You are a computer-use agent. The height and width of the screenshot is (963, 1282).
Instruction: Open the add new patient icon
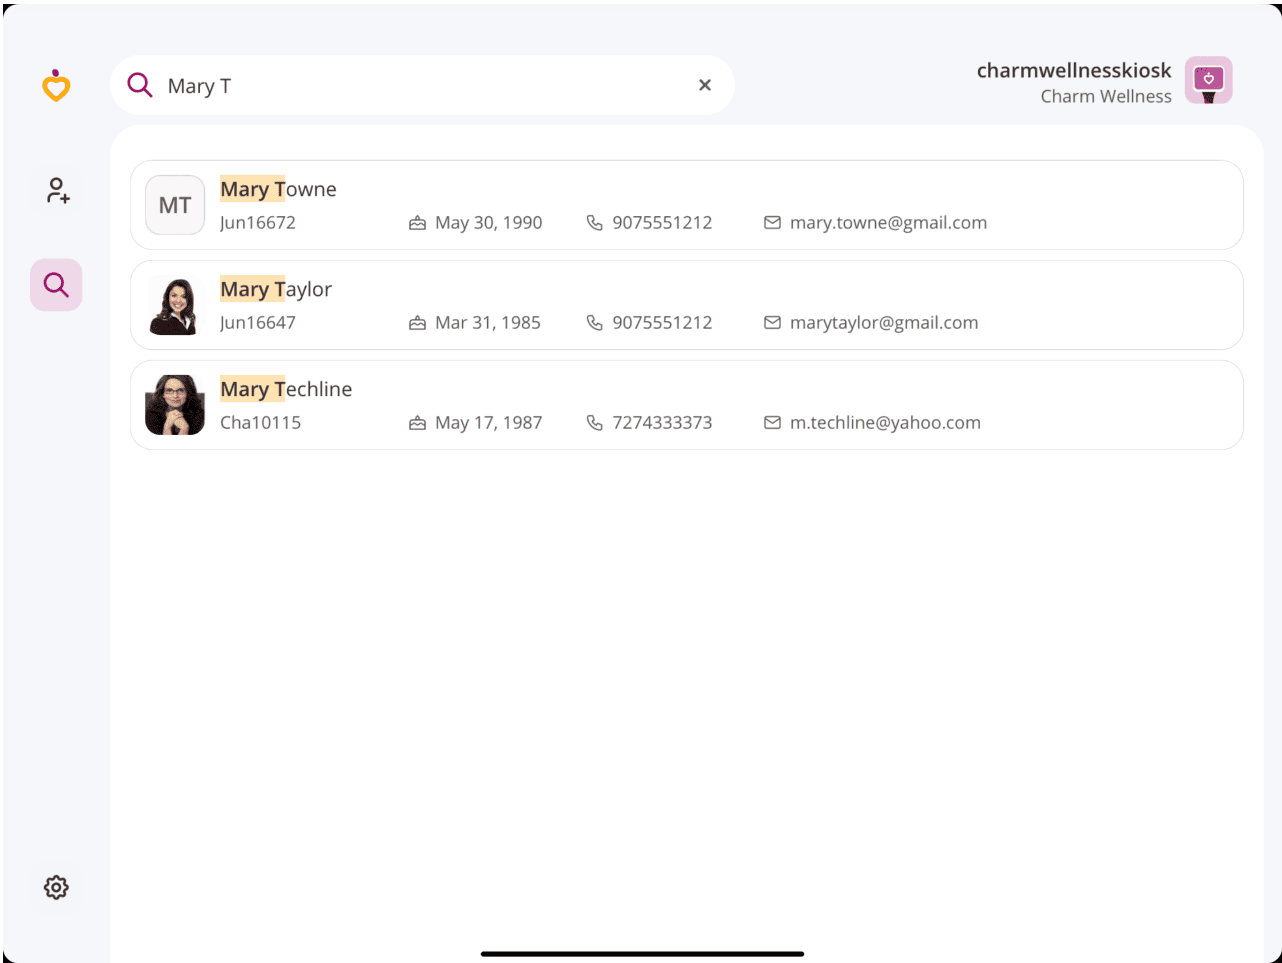pyautogui.click(x=57, y=190)
